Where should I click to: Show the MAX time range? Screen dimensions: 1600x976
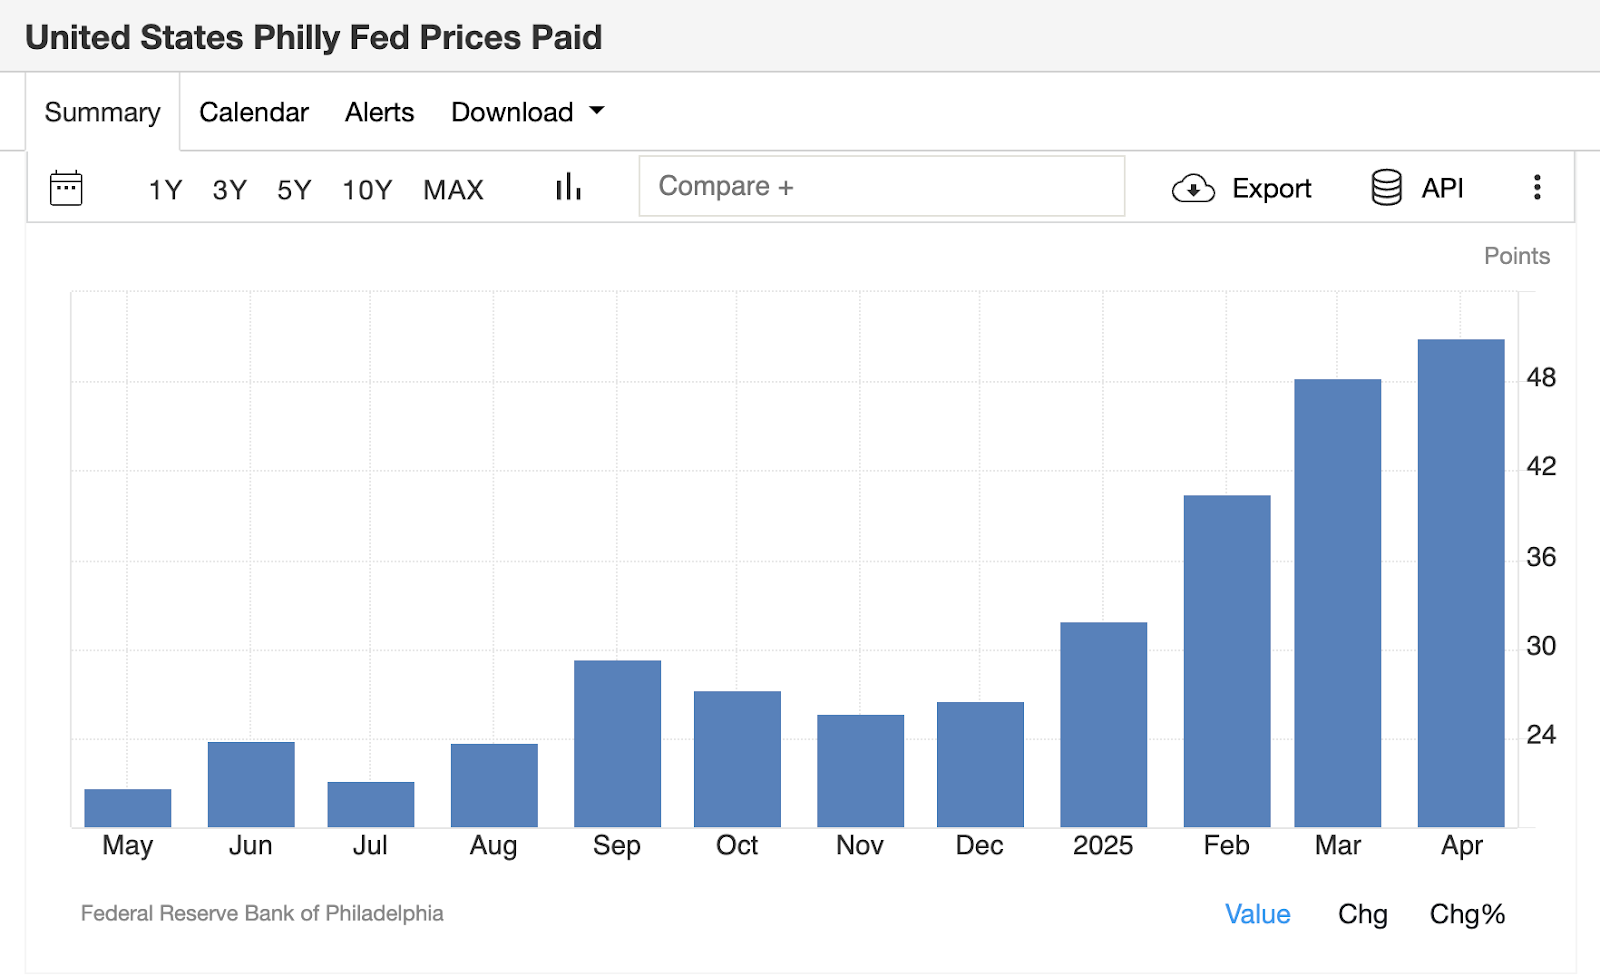453,189
